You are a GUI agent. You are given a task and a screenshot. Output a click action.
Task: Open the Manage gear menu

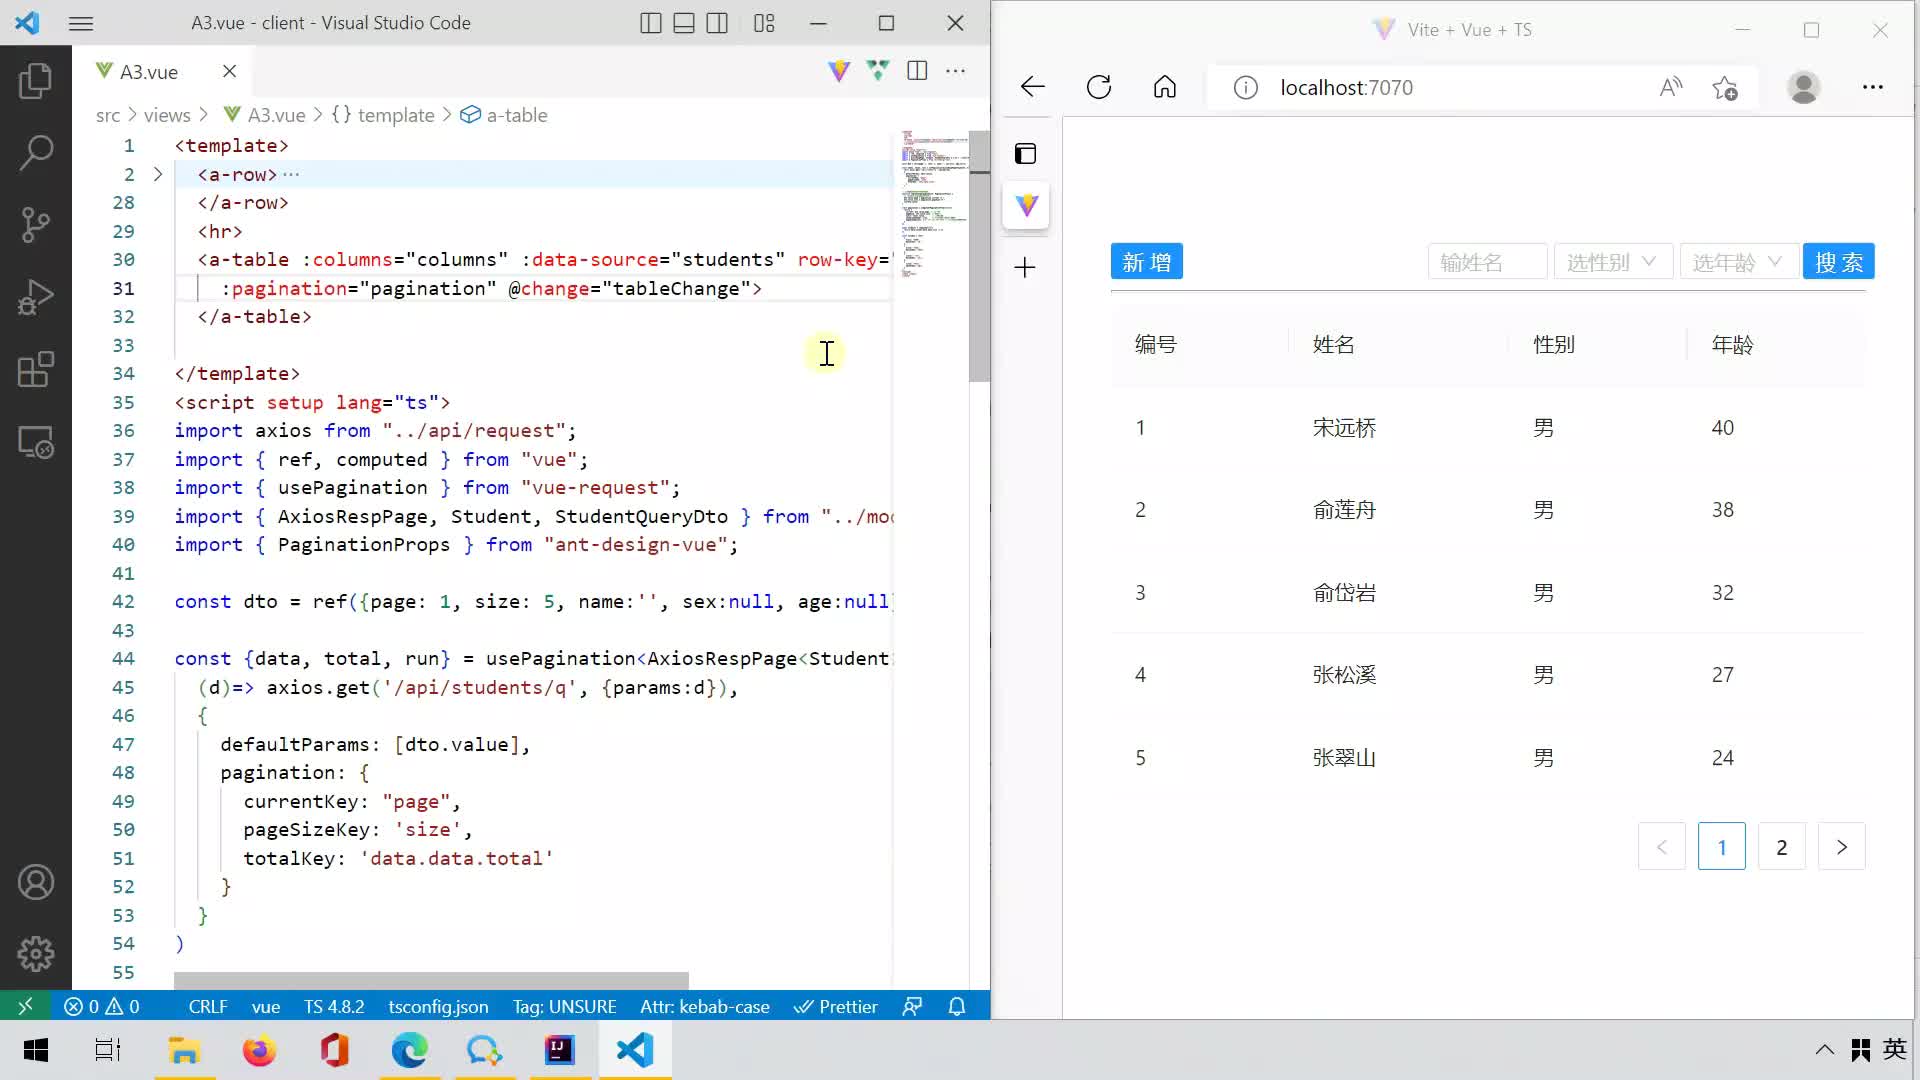(36, 954)
